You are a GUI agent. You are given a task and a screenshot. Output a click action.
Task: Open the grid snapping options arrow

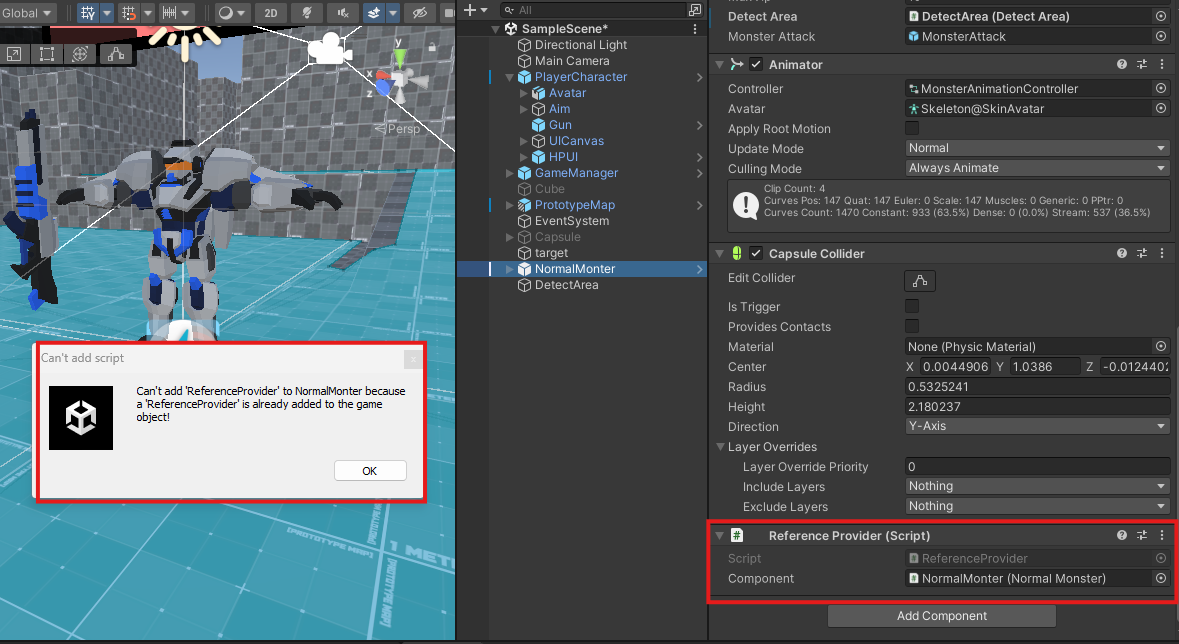click(148, 13)
